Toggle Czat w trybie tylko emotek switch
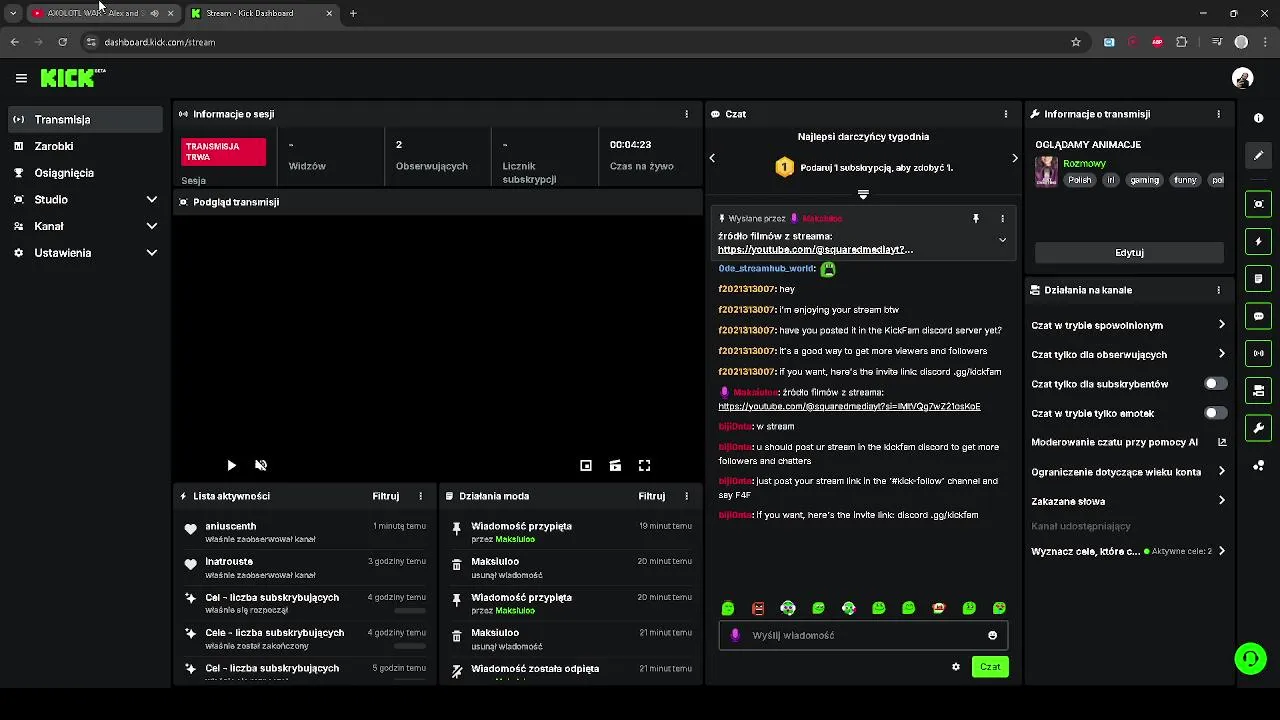Screen dimensions: 1280x720 [x=1215, y=413]
